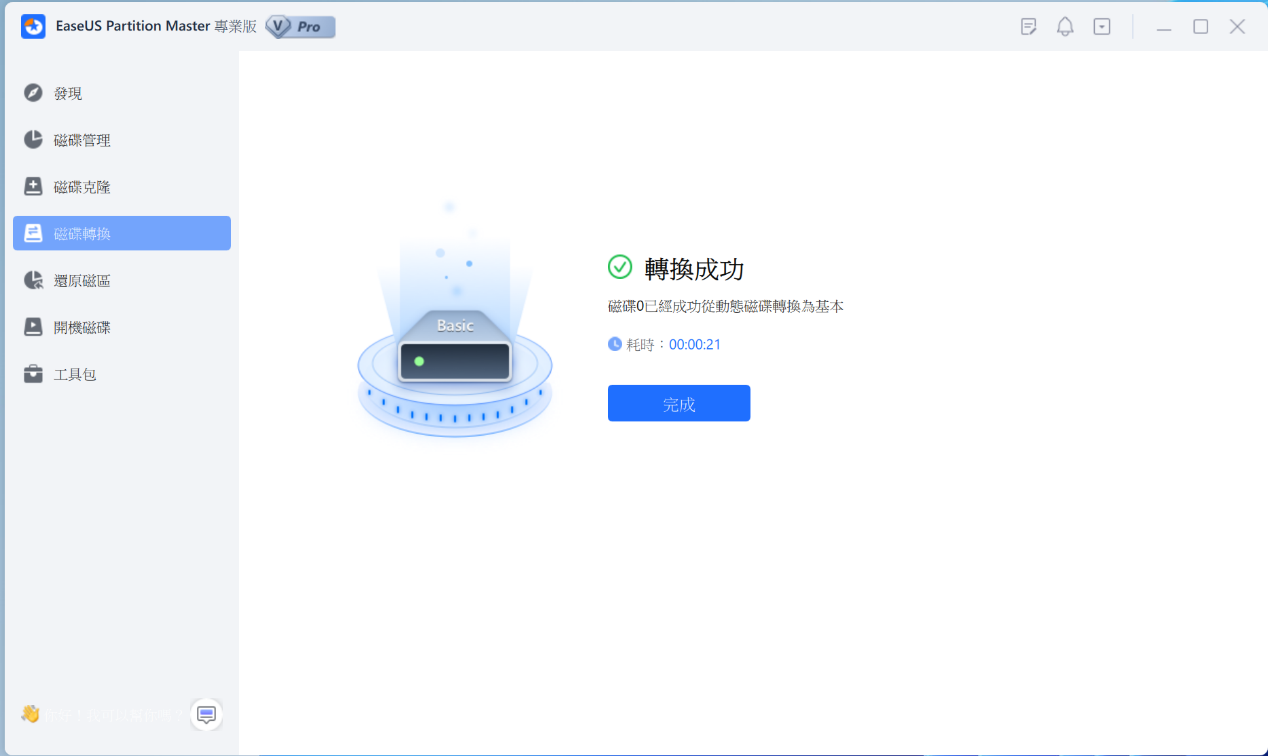Open the task notes icon in title bar
This screenshot has height=756, width=1268.
click(x=1029, y=27)
